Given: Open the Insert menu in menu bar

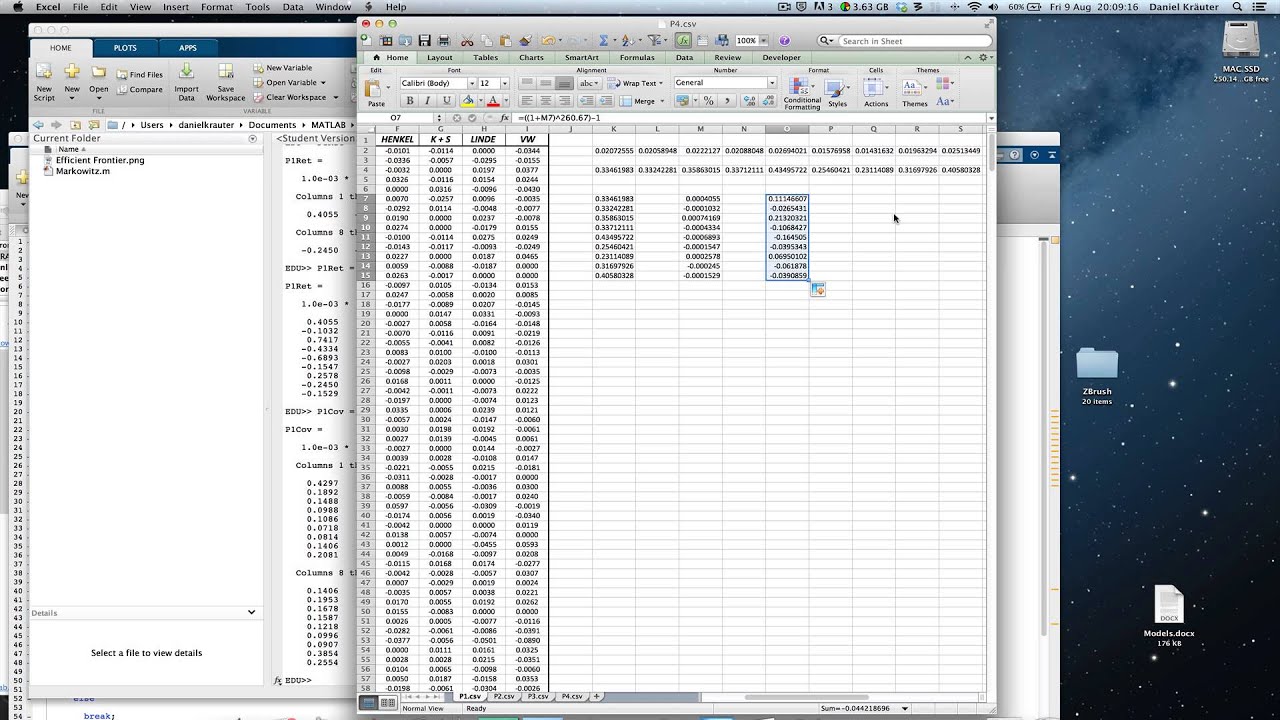Looking at the screenshot, I should [176, 7].
